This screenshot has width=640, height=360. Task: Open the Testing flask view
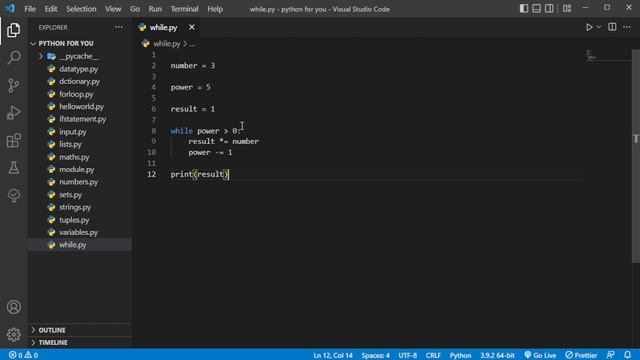[13, 168]
